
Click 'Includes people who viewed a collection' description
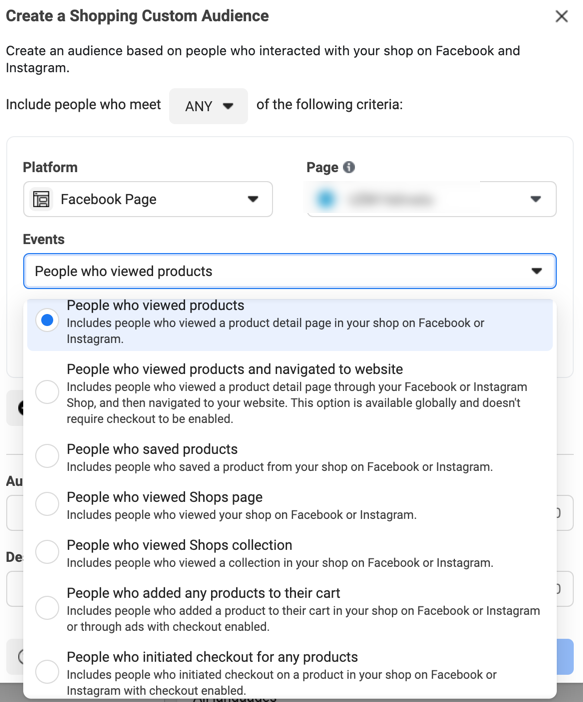click(280, 563)
